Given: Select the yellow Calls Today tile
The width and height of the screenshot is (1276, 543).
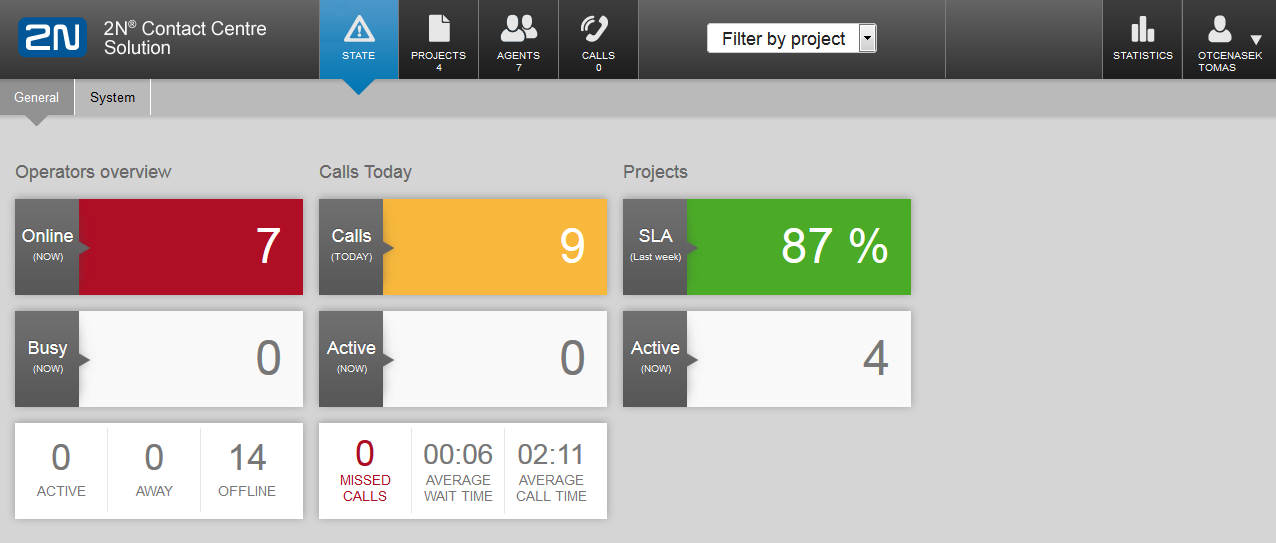Looking at the screenshot, I should (463, 247).
